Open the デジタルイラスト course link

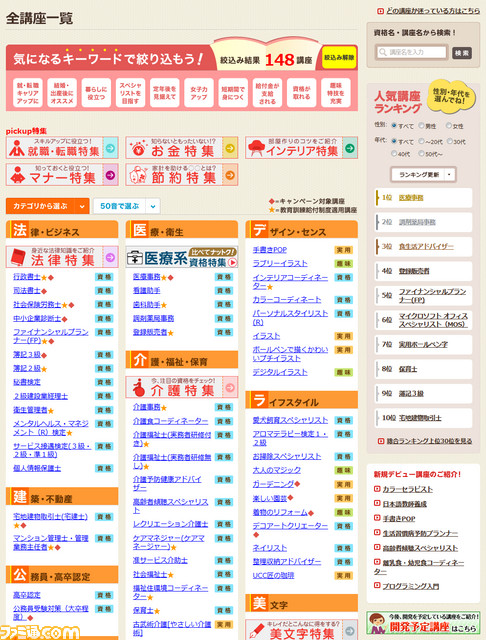[x=280, y=372]
